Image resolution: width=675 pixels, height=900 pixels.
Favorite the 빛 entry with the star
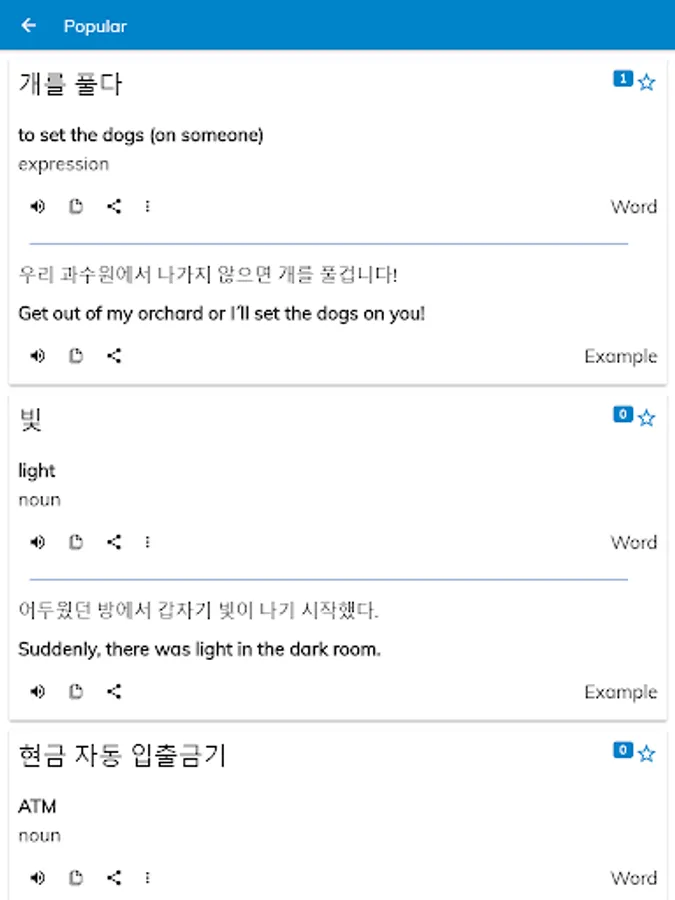(x=647, y=418)
